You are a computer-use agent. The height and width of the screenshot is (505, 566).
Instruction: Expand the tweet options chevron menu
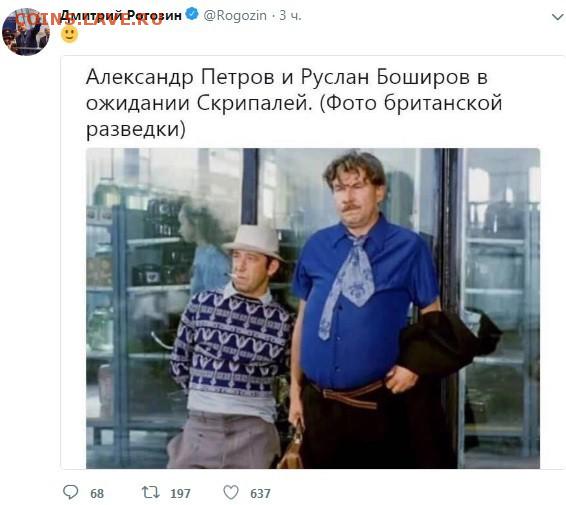pos(558,17)
